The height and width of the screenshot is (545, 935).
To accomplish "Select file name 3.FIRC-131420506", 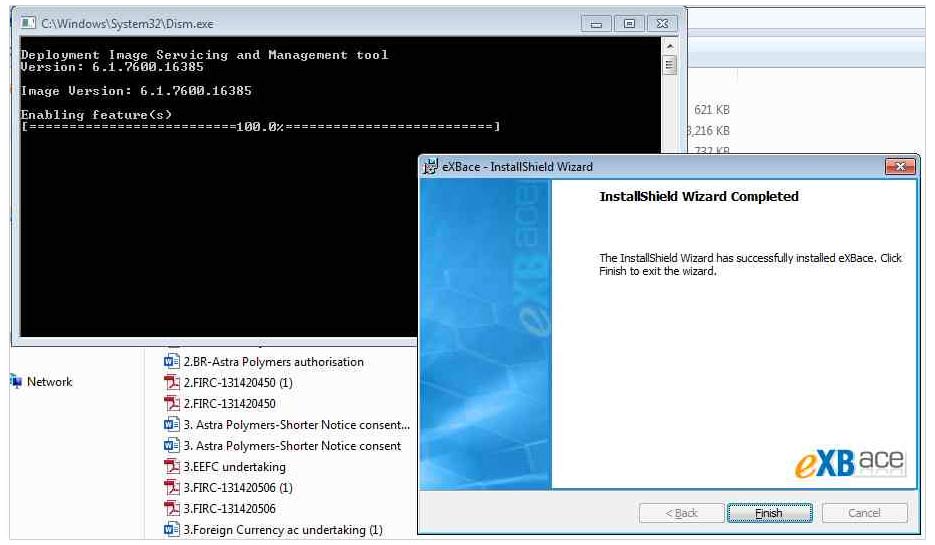I will pos(230,509).
